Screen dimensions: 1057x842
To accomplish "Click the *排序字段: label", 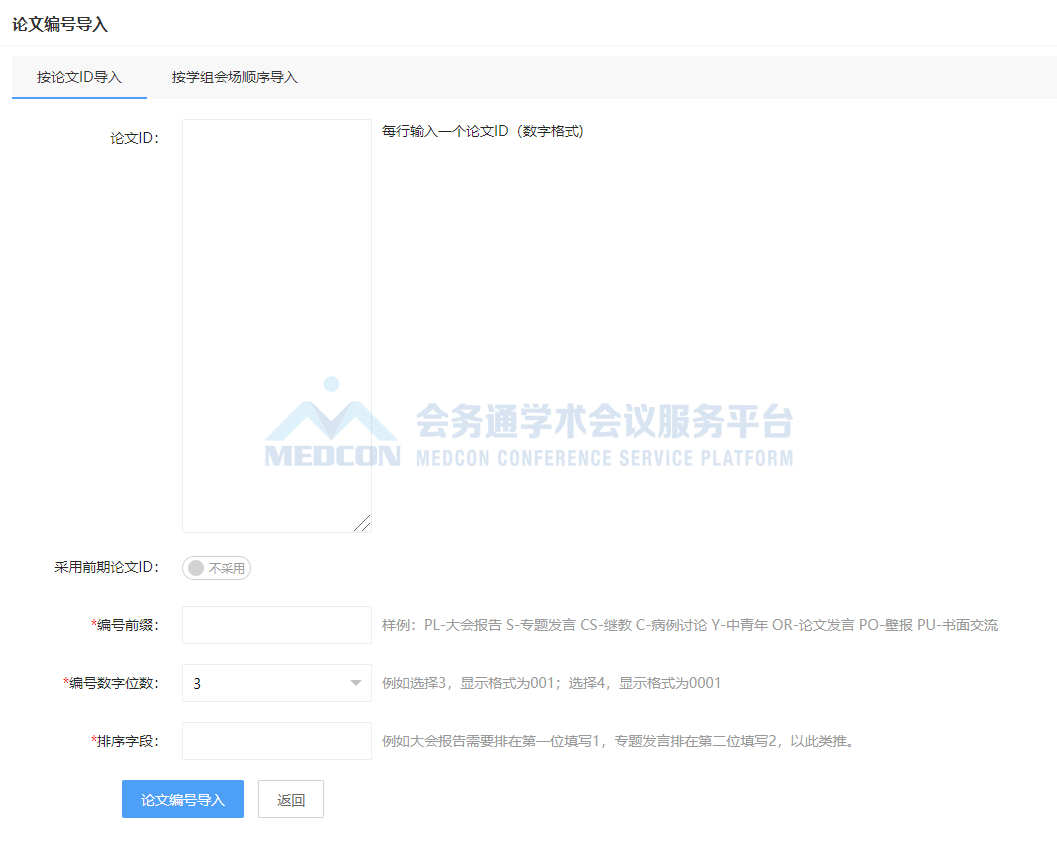I will tap(125, 741).
